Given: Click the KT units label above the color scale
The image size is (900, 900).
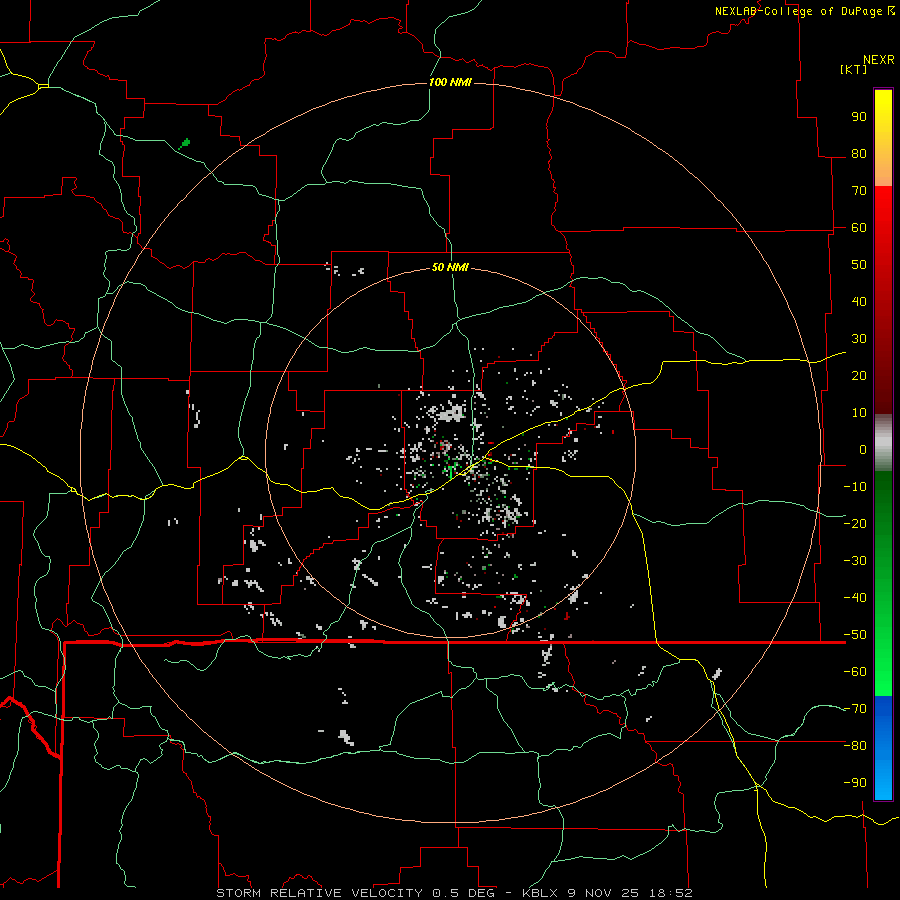Looking at the screenshot, I should [x=853, y=69].
